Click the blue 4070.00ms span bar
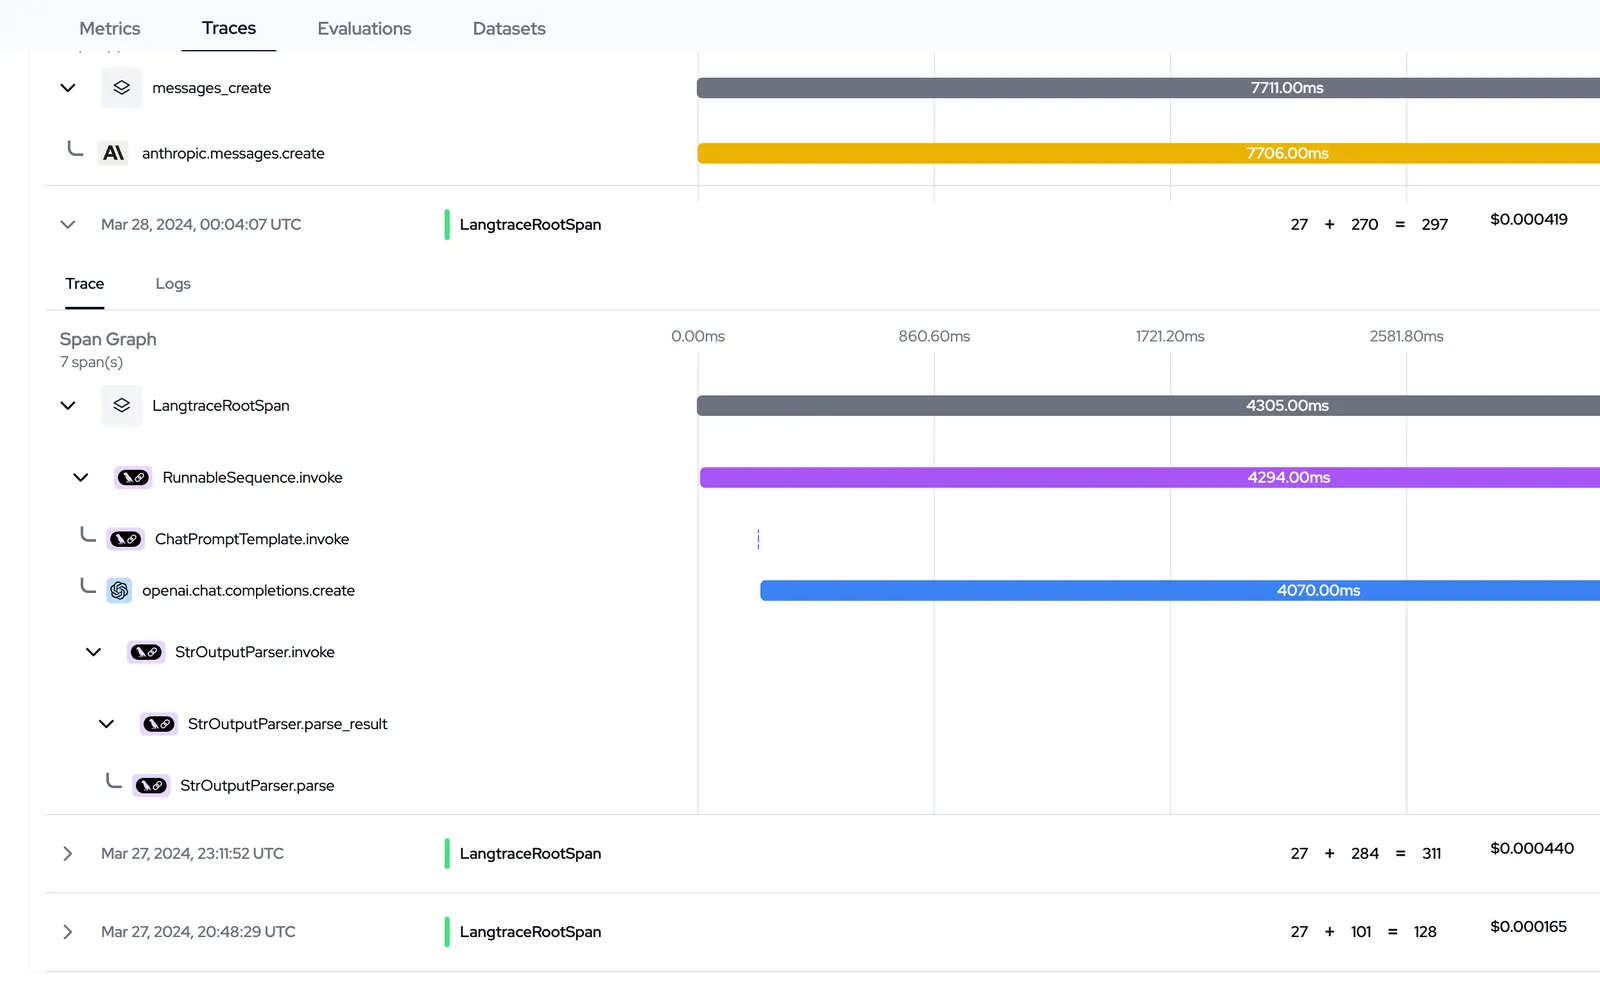The height and width of the screenshot is (1000, 1600). pyautogui.click(x=1180, y=591)
